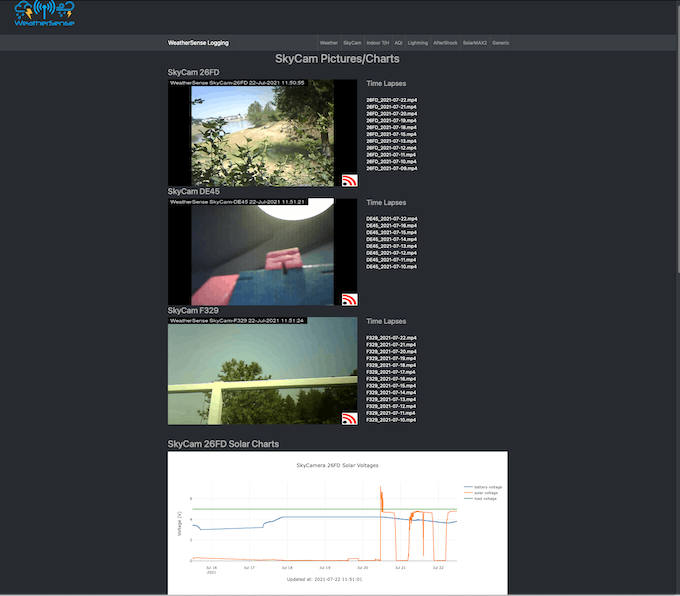This screenshot has height=596, width=680.
Task: Open the Generic tab
Action: [500, 43]
